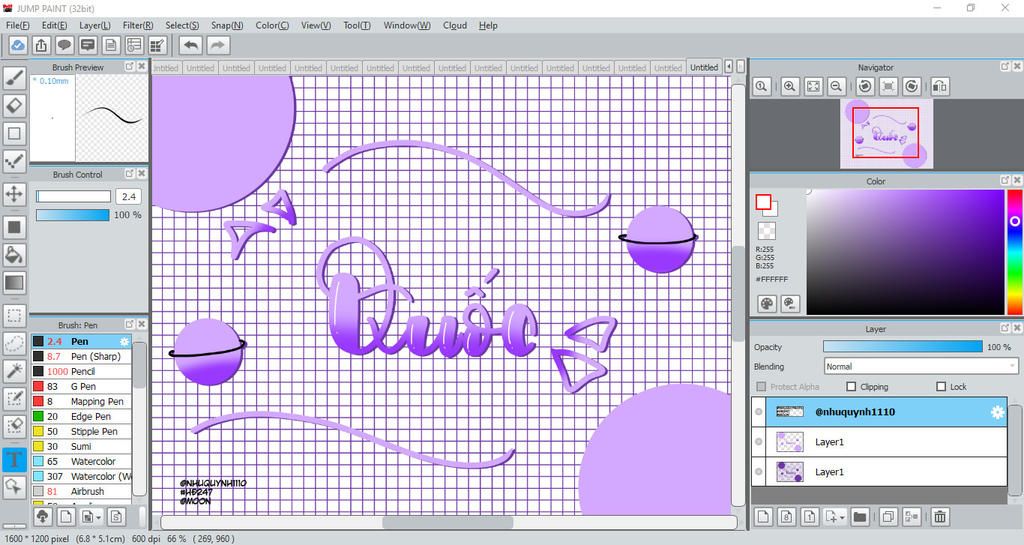Click tab scroll left arrow
This screenshot has height=545, width=1024.
pyautogui.click(x=729, y=67)
